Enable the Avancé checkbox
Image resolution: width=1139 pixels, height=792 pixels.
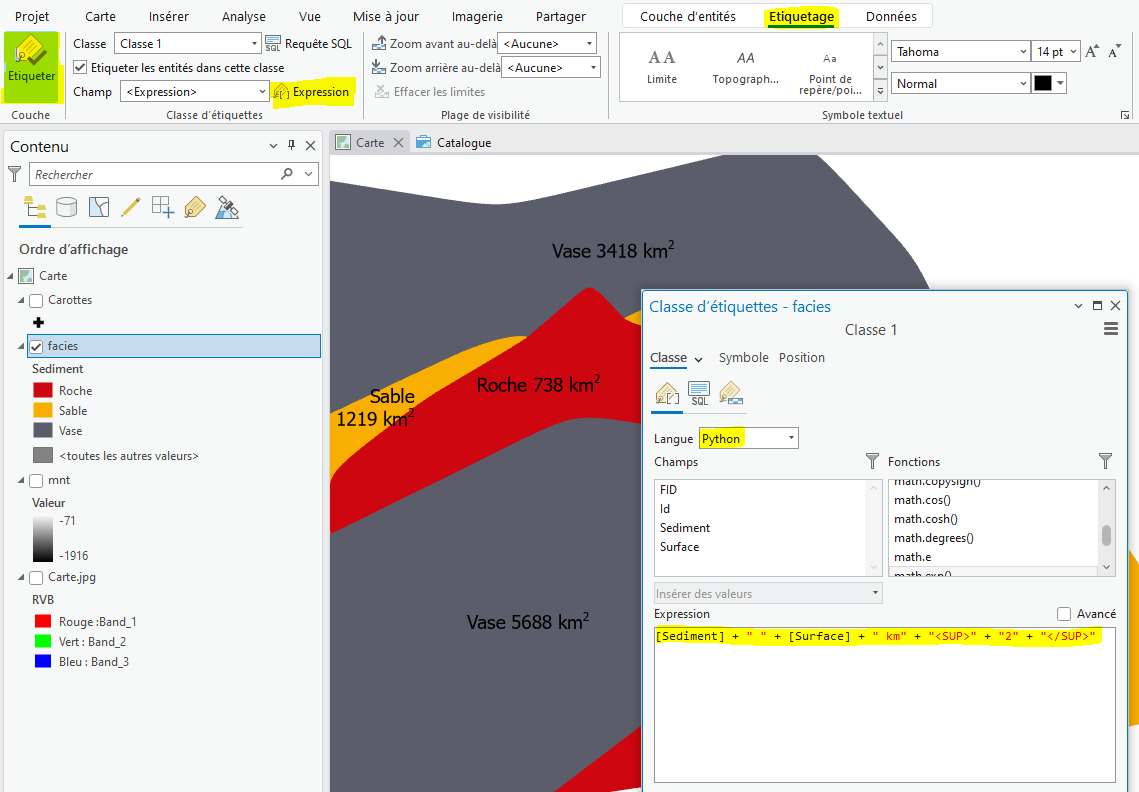coord(1064,614)
